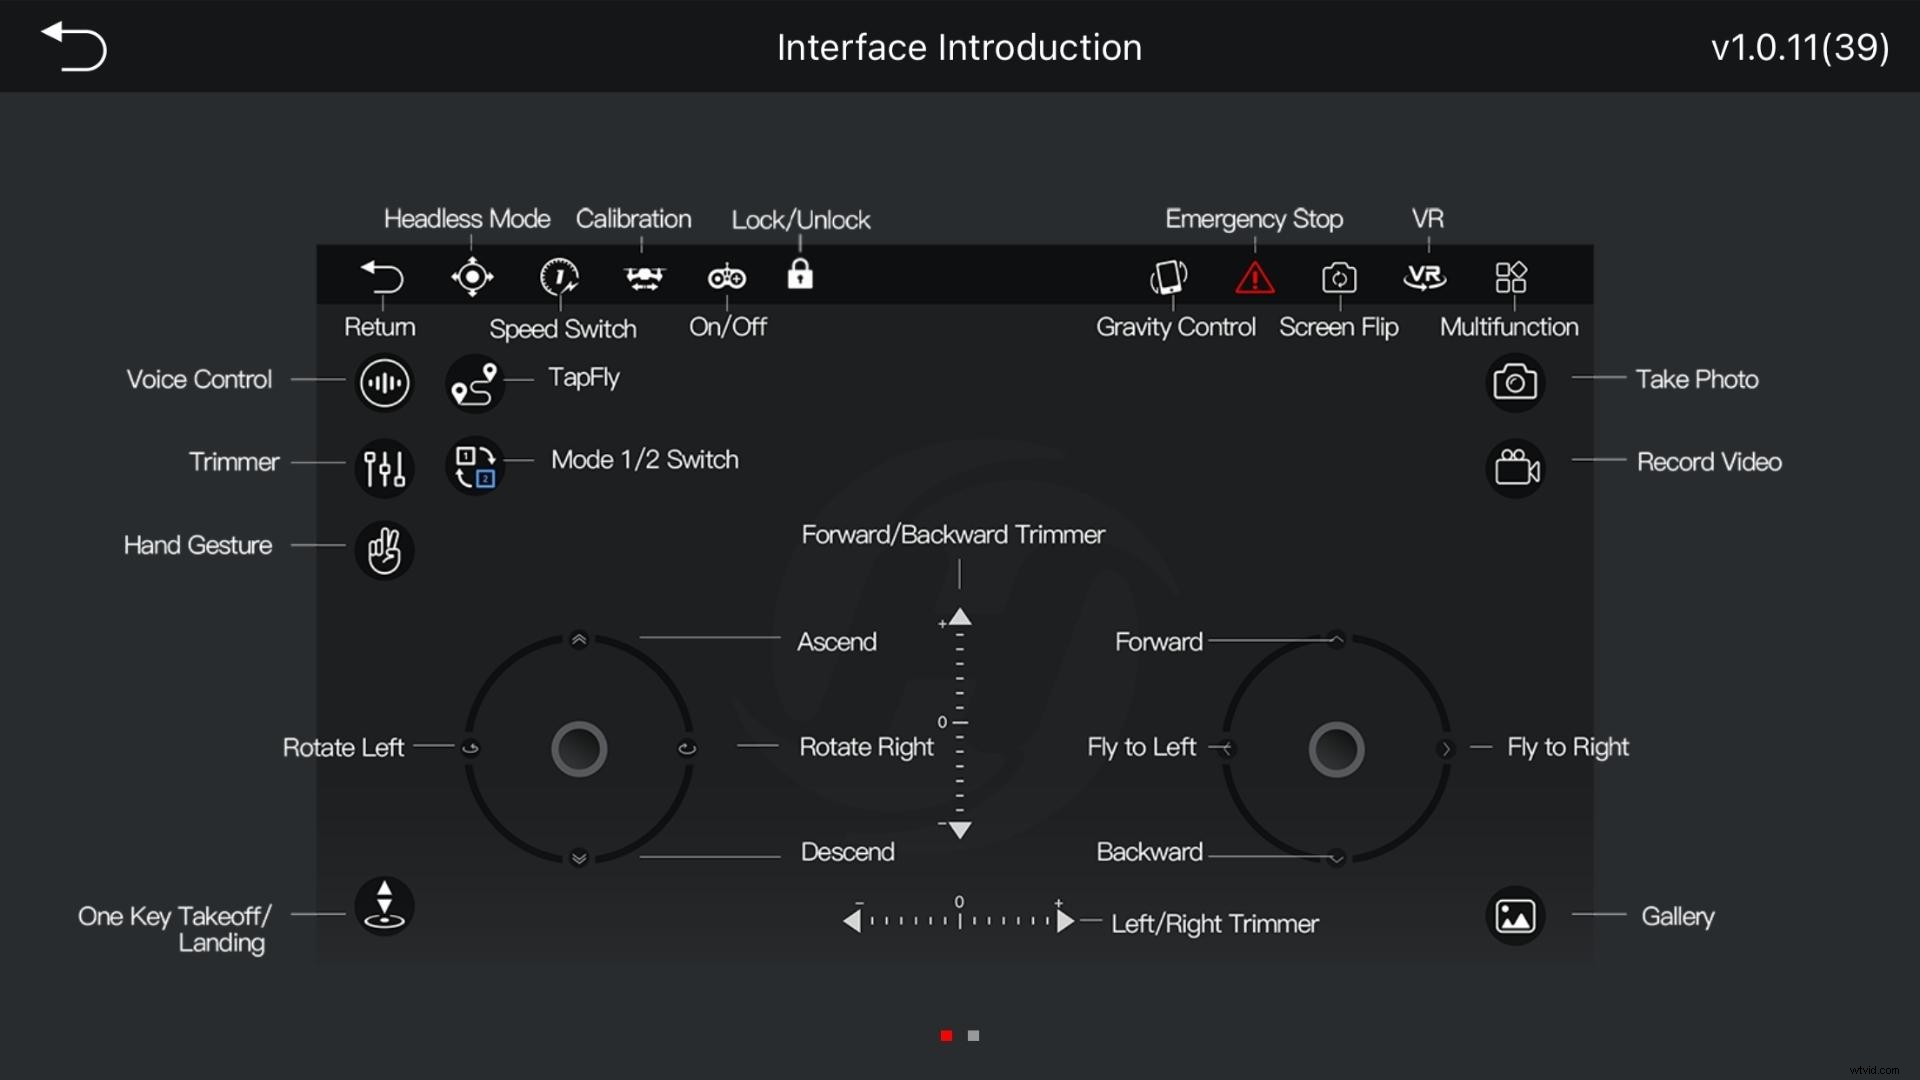Switch between Mode 1/2

(474, 466)
